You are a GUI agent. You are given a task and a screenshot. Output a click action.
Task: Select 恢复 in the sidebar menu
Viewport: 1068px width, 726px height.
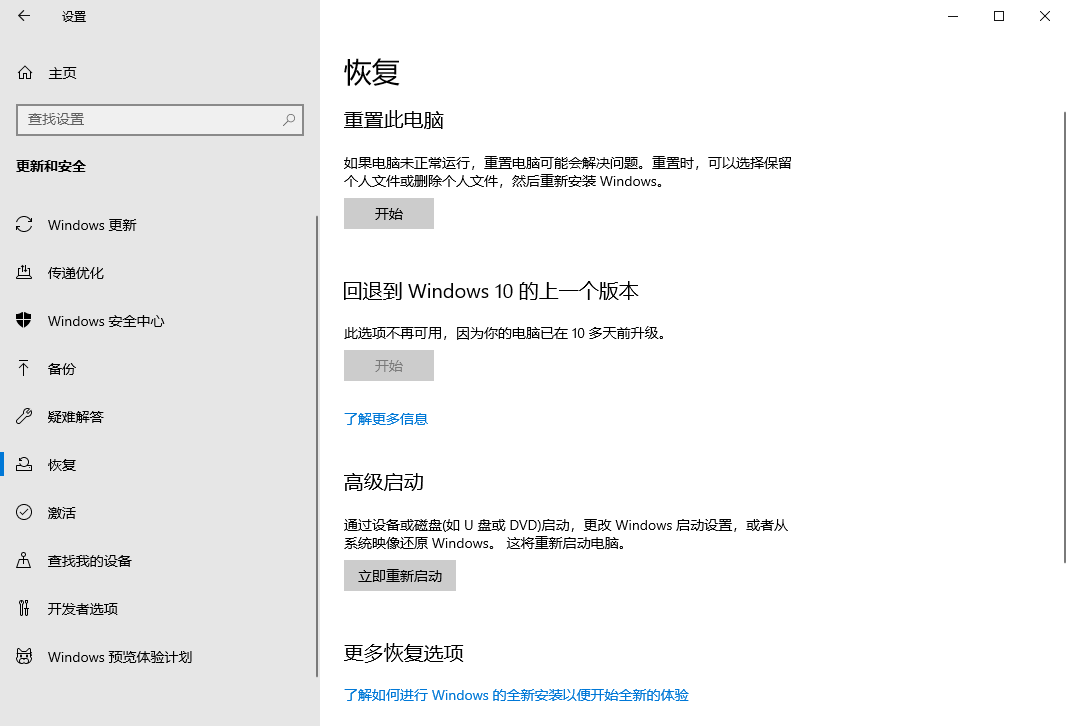[62, 465]
